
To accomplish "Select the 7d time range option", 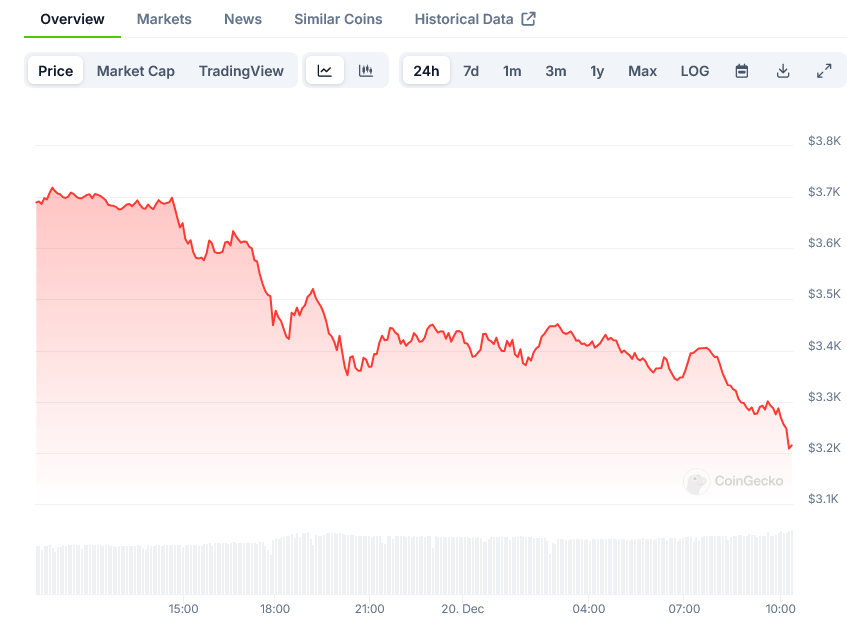I will (x=470, y=70).
